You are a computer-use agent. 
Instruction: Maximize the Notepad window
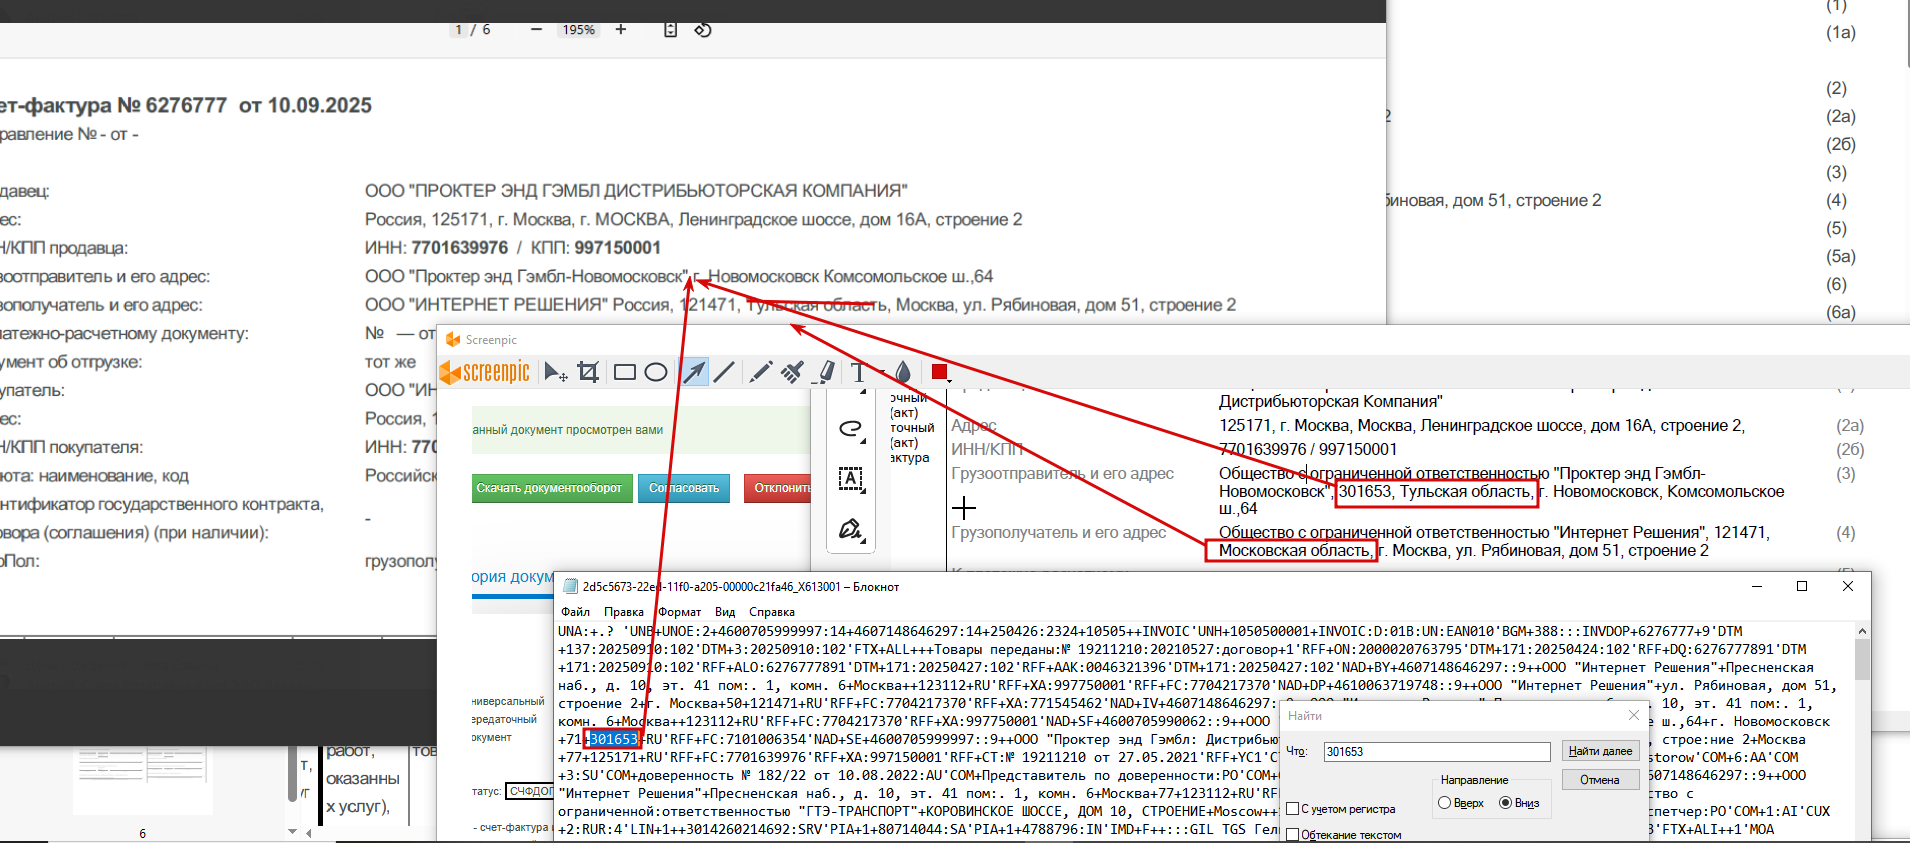tap(1802, 587)
